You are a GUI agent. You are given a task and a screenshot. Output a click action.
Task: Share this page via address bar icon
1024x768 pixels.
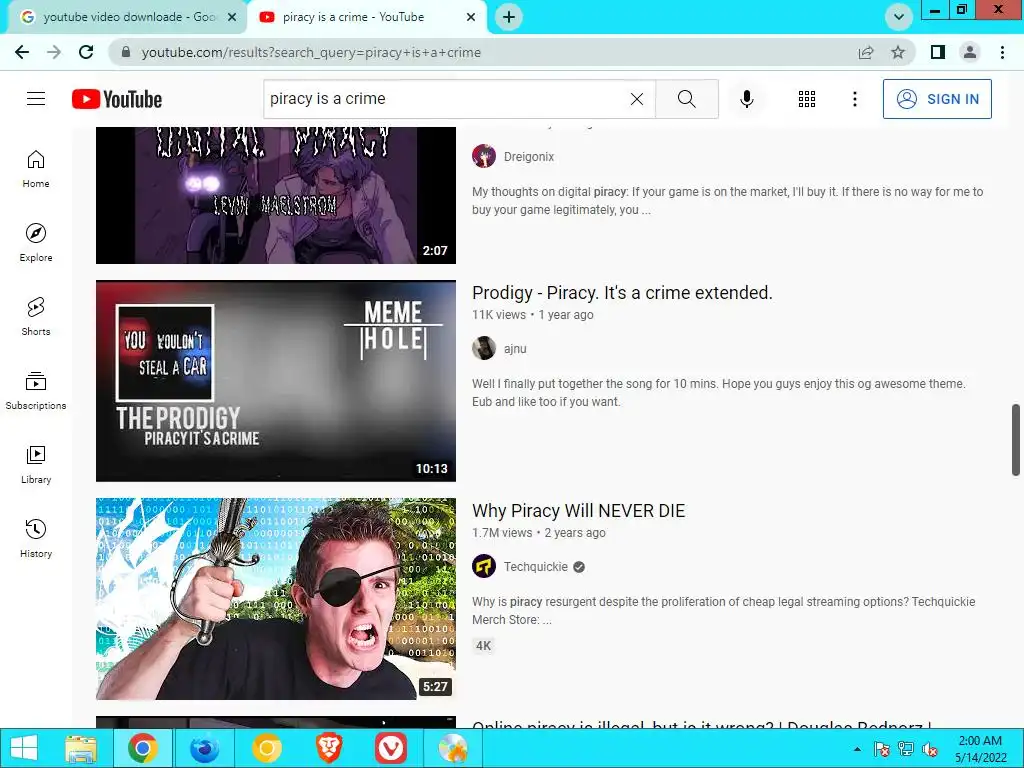click(866, 52)
